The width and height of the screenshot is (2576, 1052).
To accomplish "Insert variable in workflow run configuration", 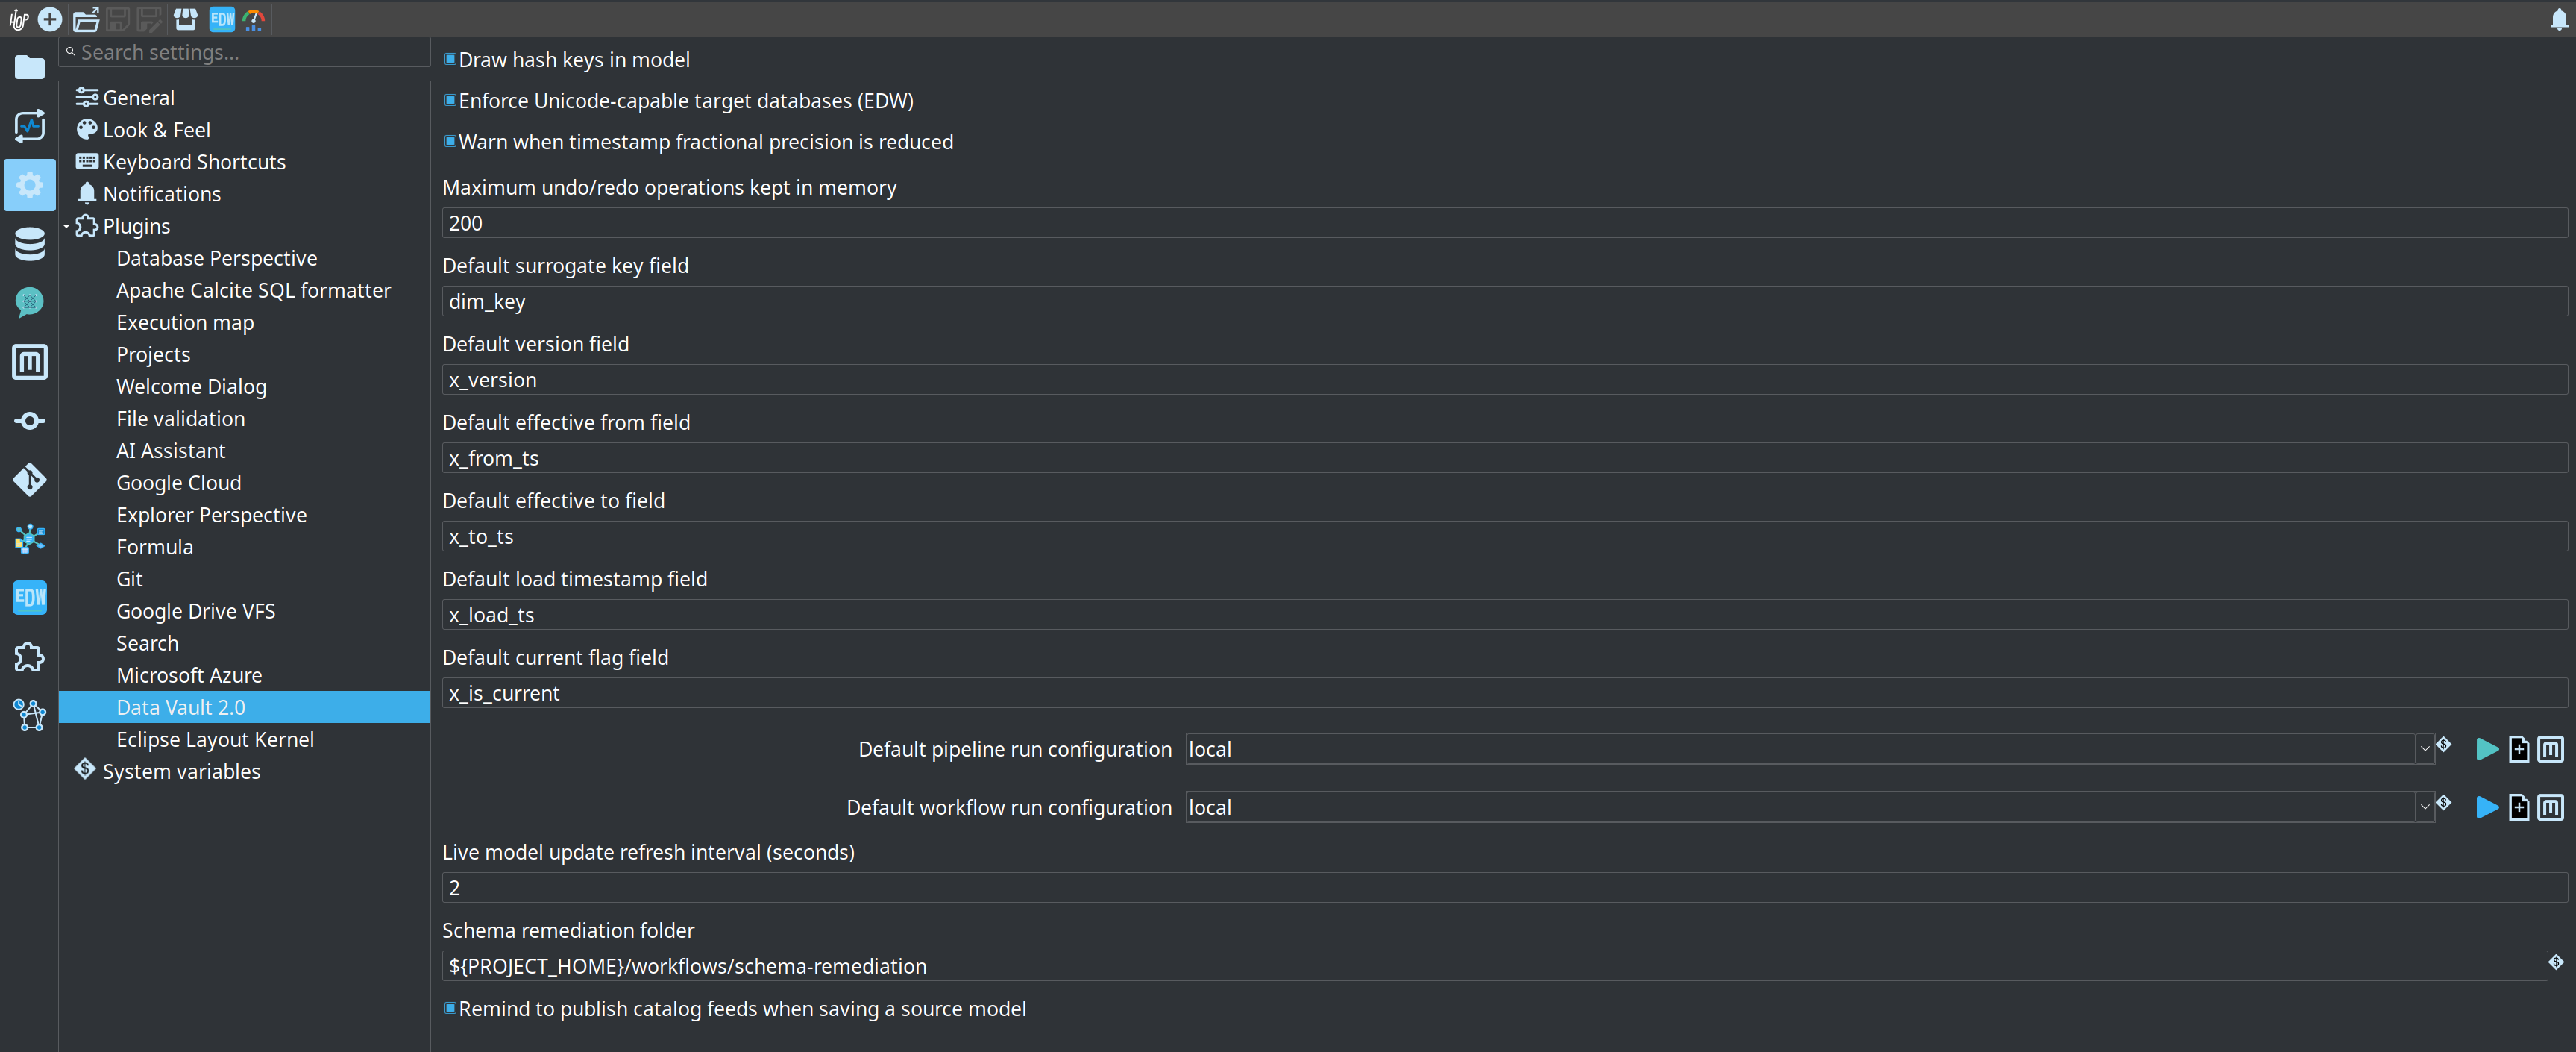I will (x=2444, y=803).
